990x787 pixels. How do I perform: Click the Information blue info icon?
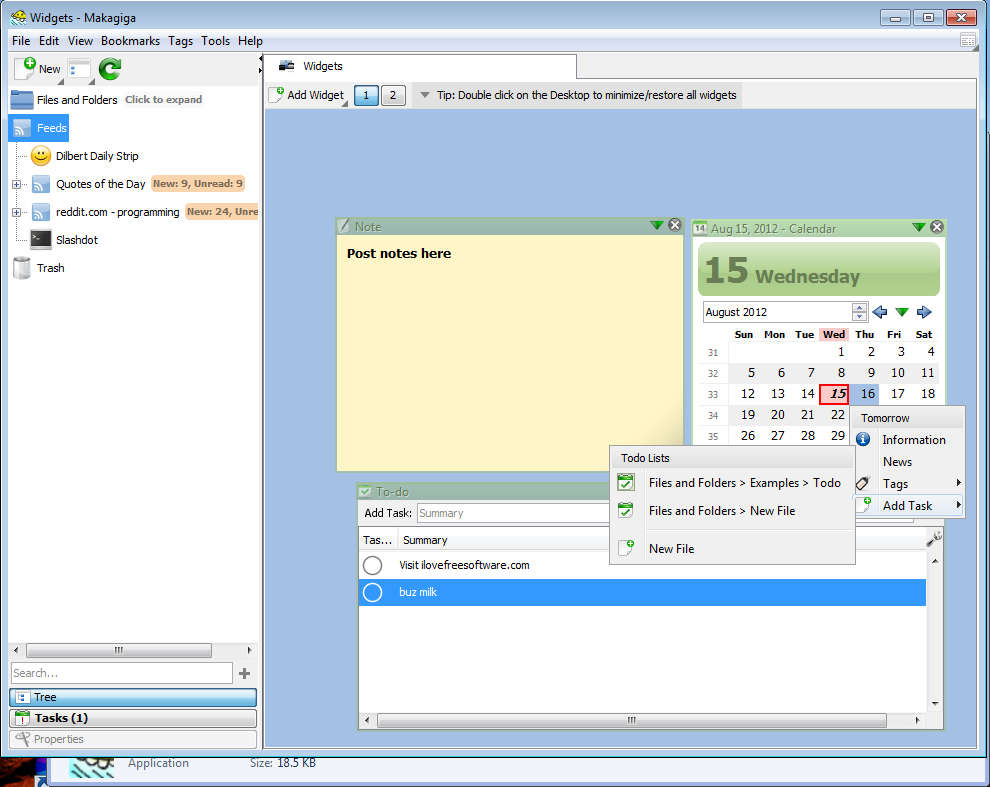pos(863,439)
